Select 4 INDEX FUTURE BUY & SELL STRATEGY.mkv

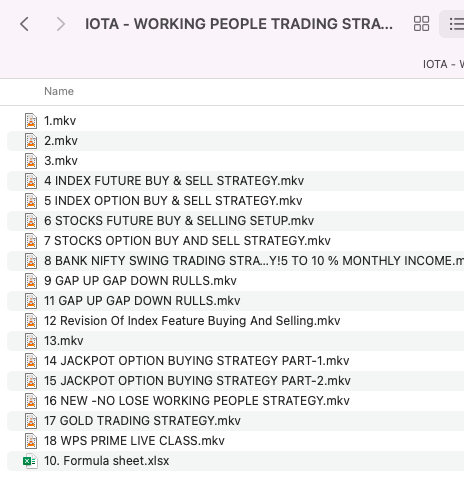coord(235,181)
